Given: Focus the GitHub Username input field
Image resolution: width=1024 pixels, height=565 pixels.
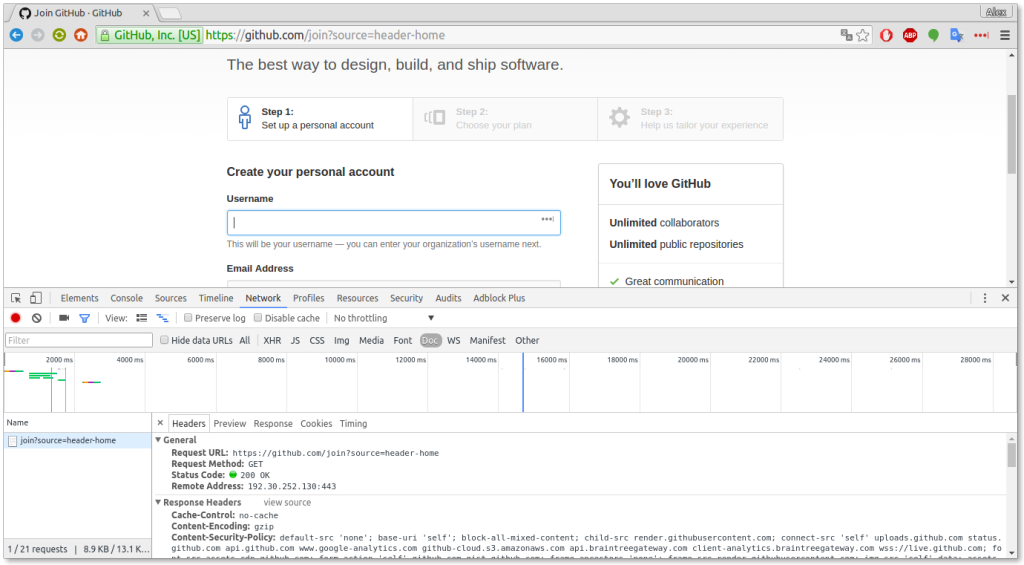Looking at the screenshot, I should click(x=393, y=223).
